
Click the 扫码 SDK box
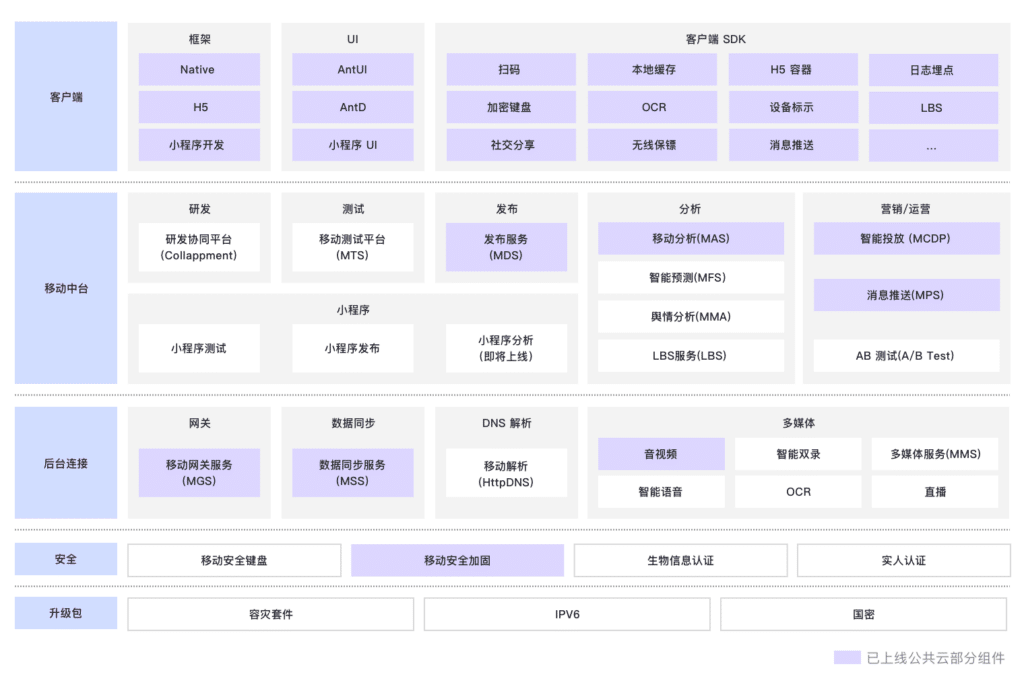tap(511, 69)
